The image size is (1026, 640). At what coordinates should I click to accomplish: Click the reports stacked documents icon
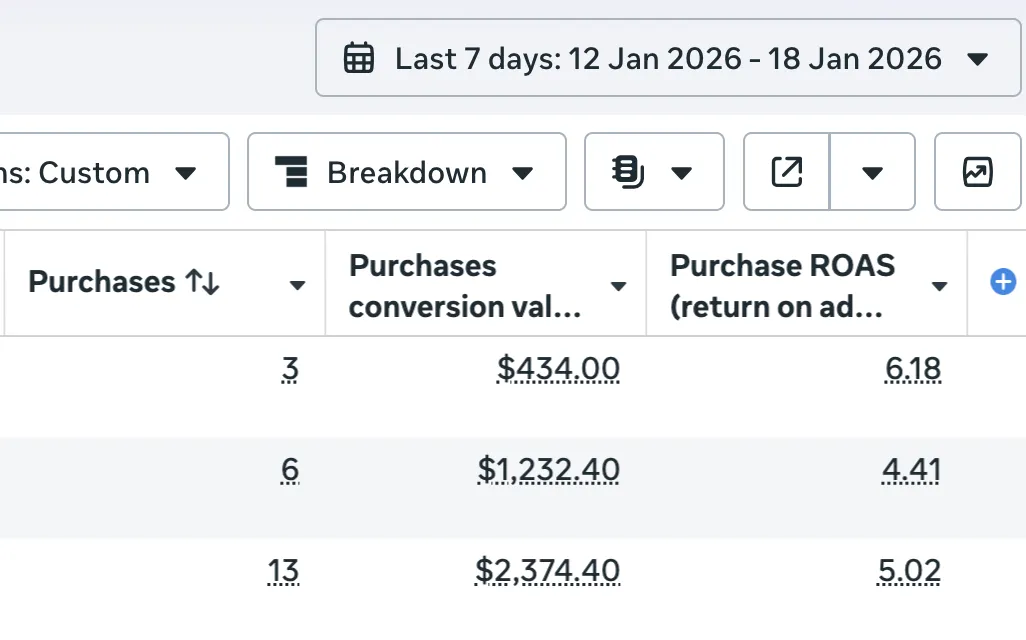point(627,172)
